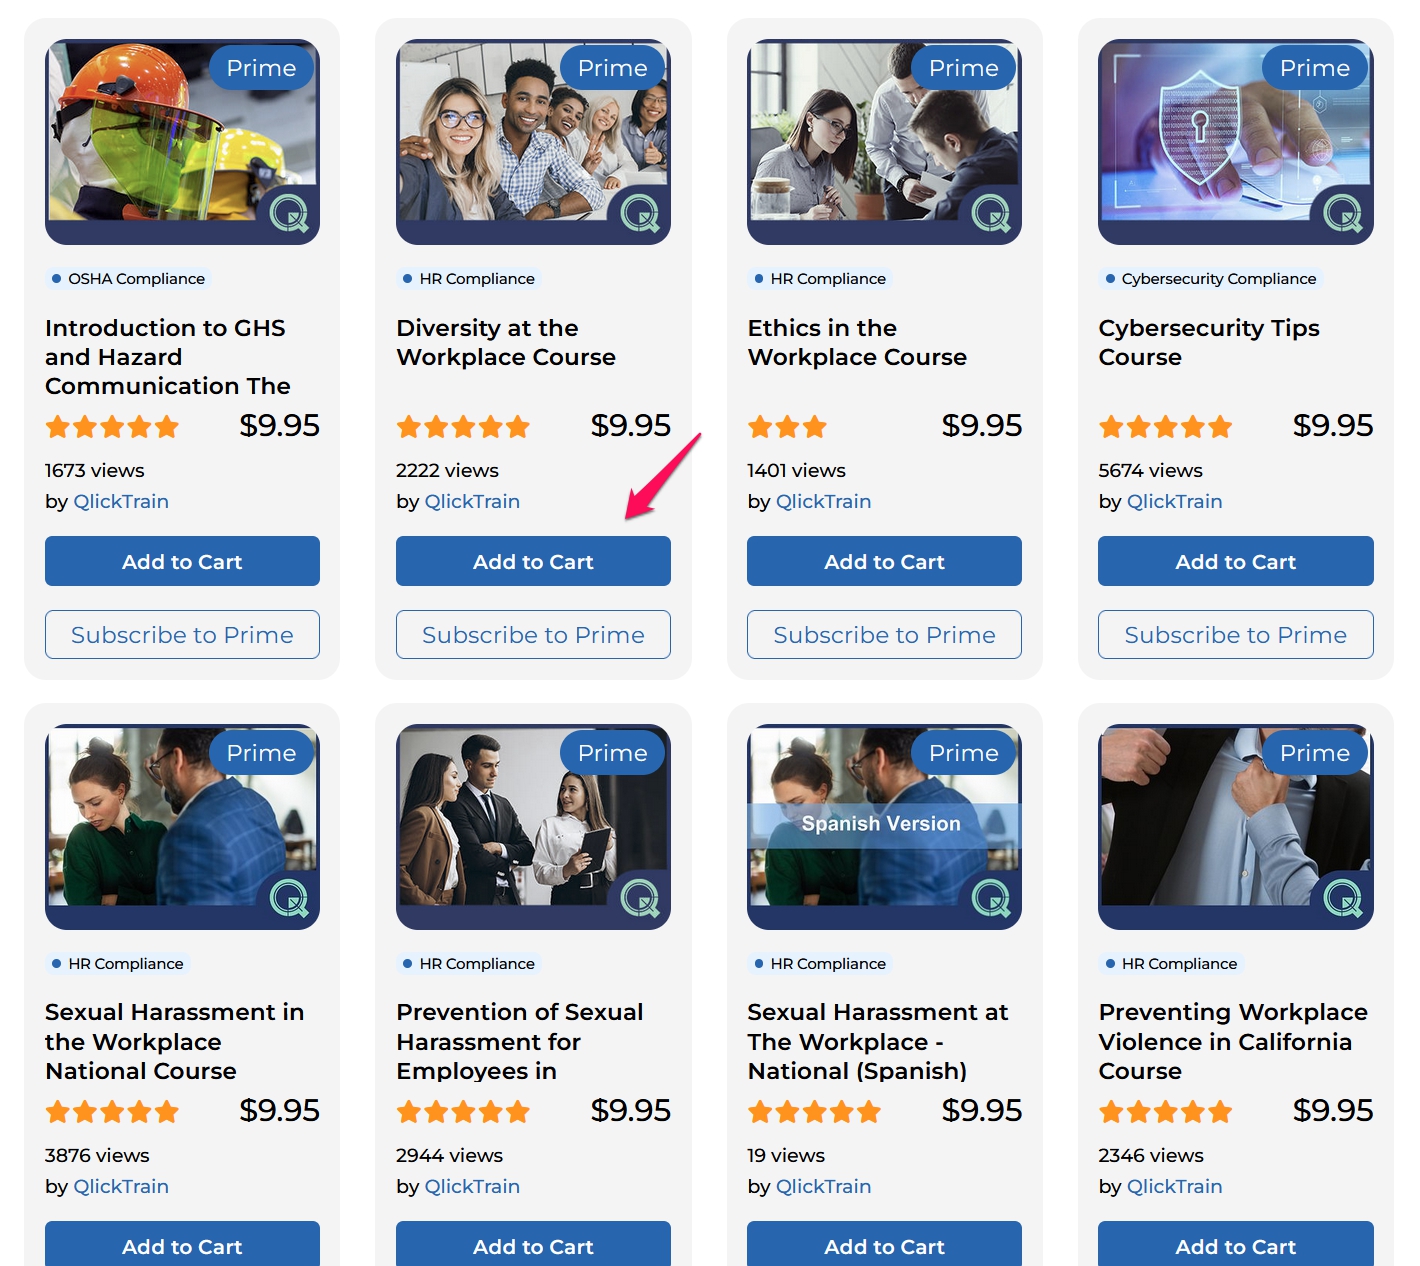The height and width of the screenshot is (1266, 1420).
Task: Click the Prime badge on Cybersecurity Tips Course
Action: coord(1315,68)
